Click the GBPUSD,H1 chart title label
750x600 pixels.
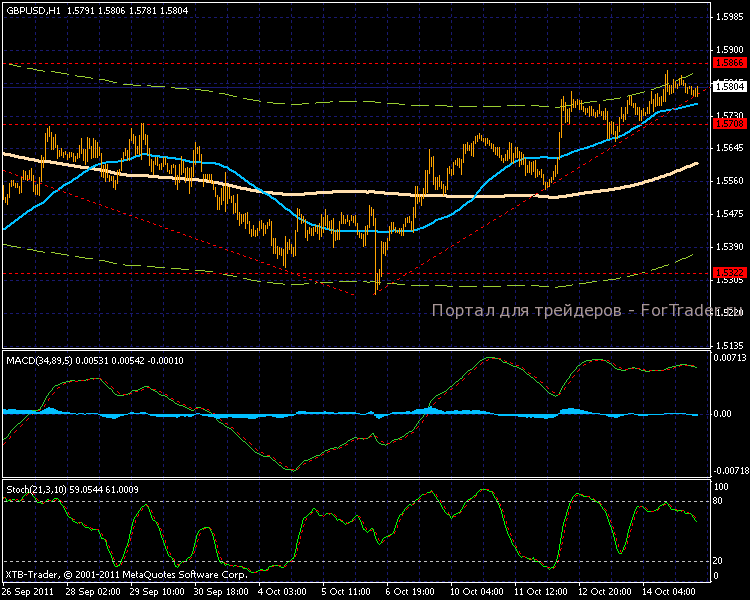click(28, 9)
